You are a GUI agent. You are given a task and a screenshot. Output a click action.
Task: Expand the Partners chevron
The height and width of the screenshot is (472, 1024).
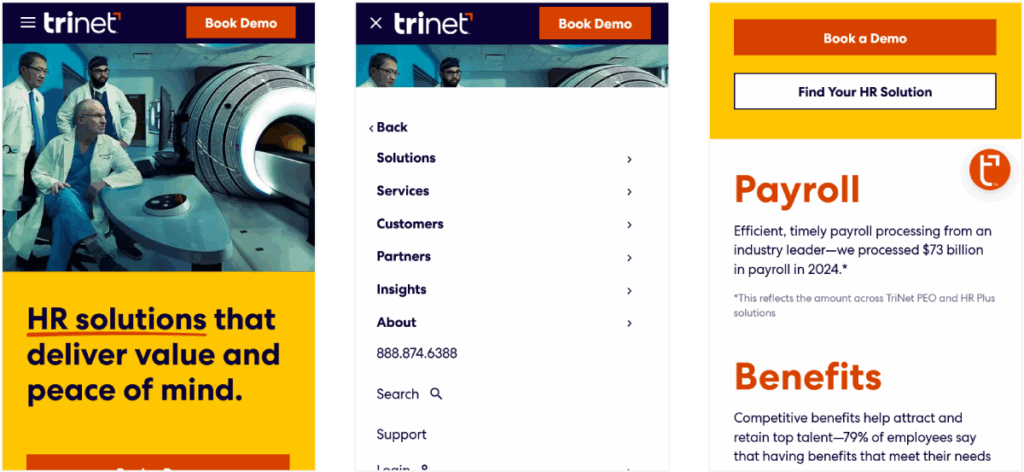click(630, 258)
